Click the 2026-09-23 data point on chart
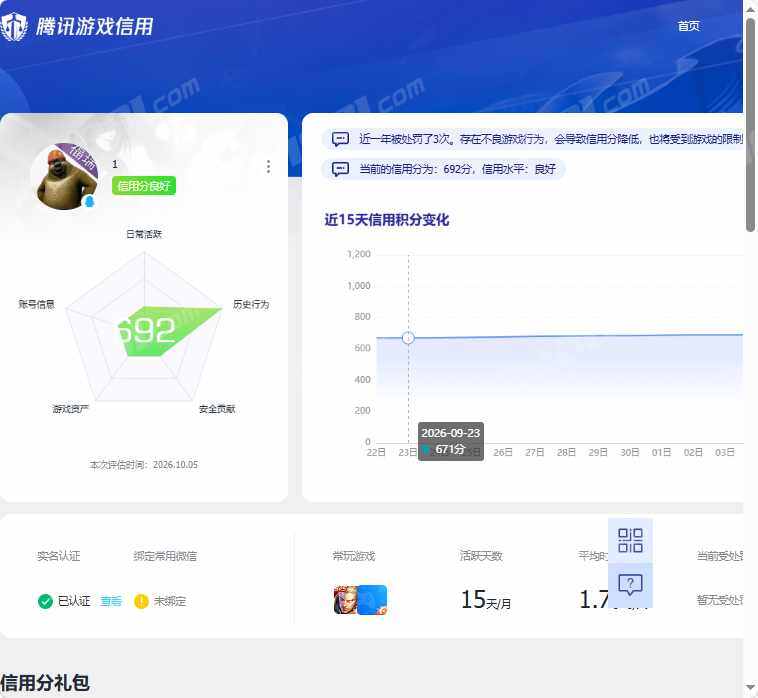The image size is (758, 698). click(408, 338)
